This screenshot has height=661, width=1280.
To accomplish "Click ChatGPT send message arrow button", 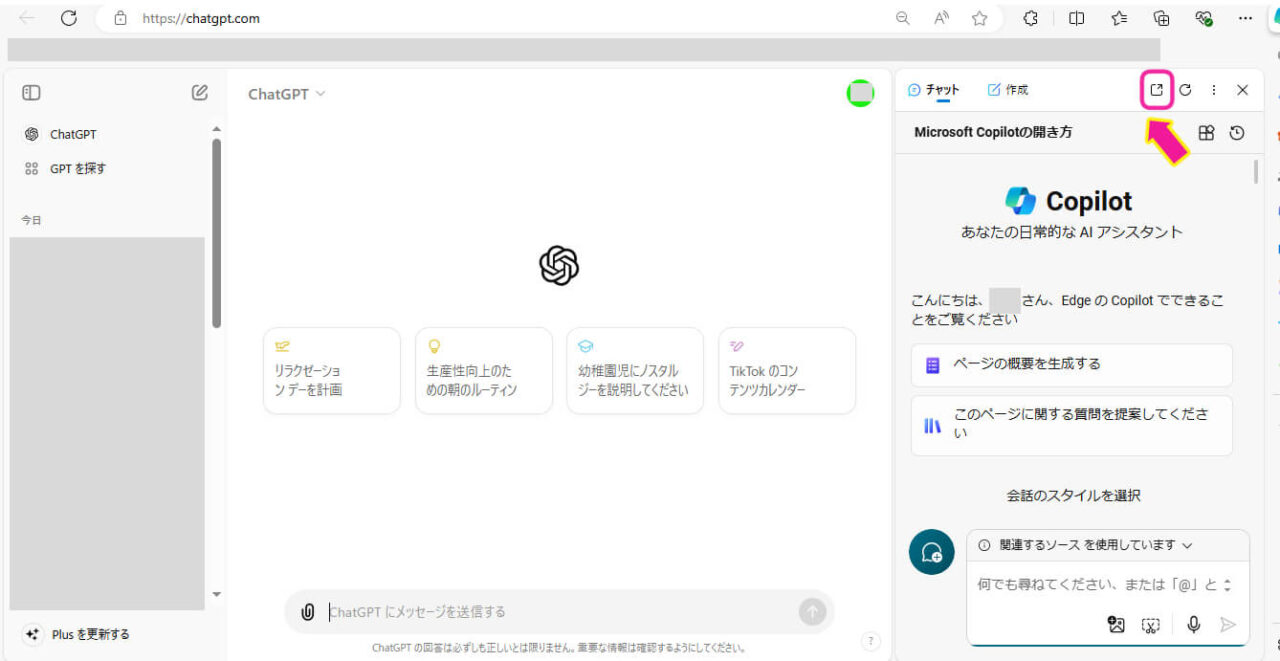I will [x=812, y=612].
